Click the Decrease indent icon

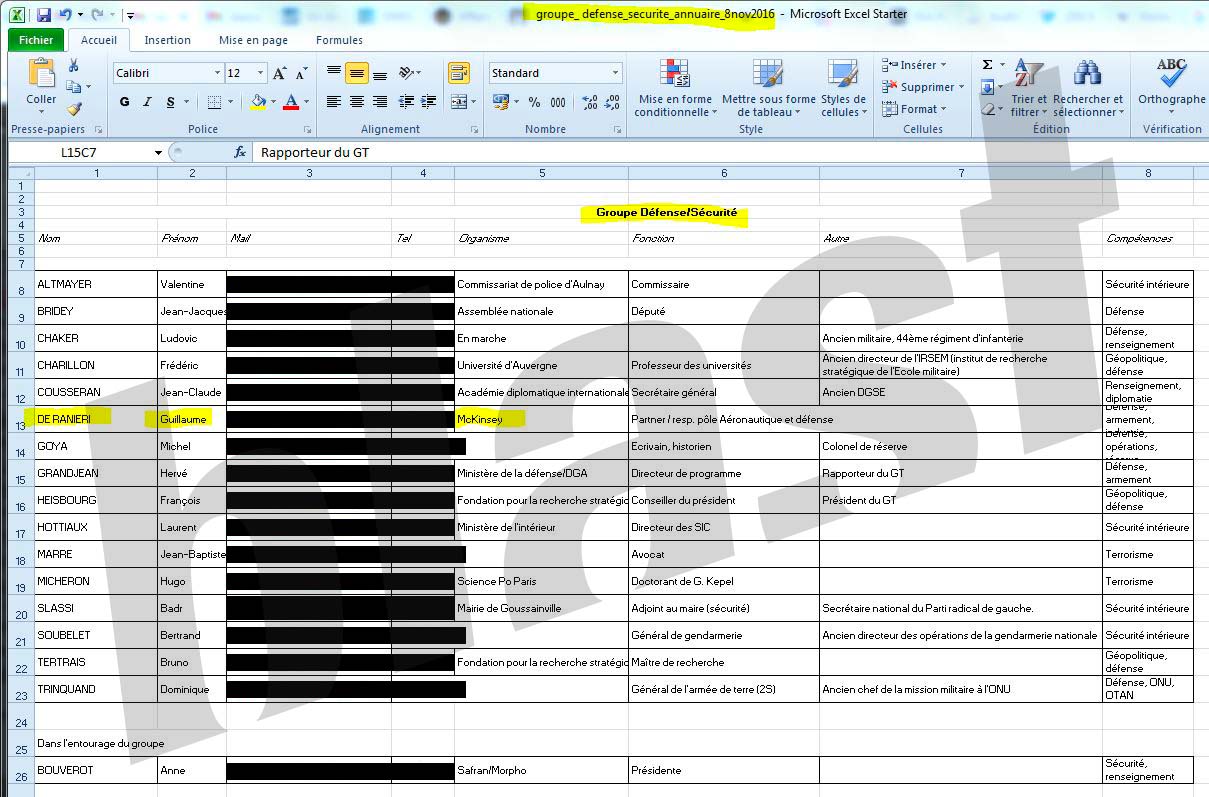[406, 102]
